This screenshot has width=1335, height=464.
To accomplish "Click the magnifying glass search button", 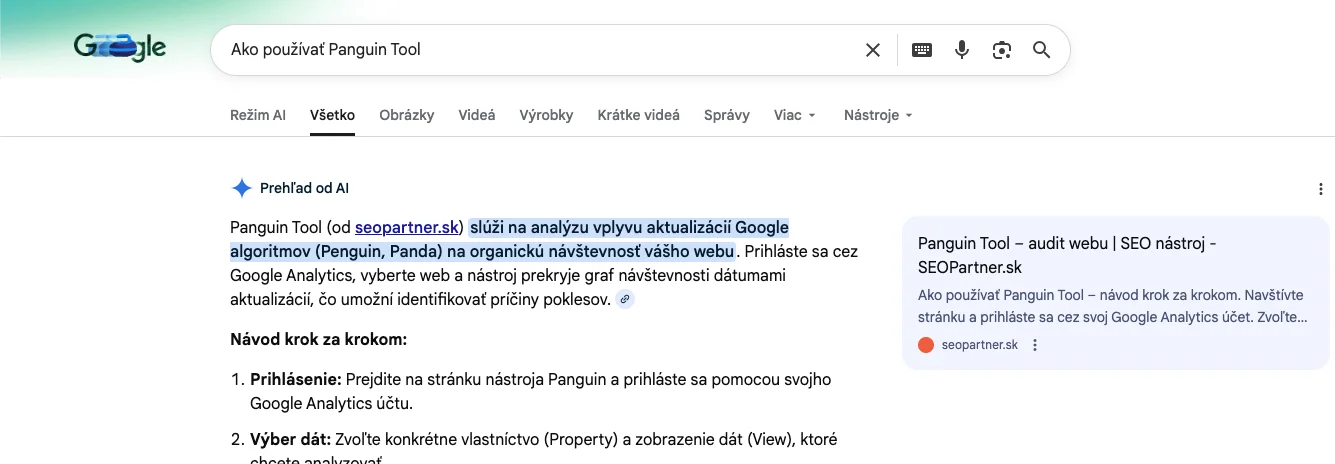I will [1042, 50].
